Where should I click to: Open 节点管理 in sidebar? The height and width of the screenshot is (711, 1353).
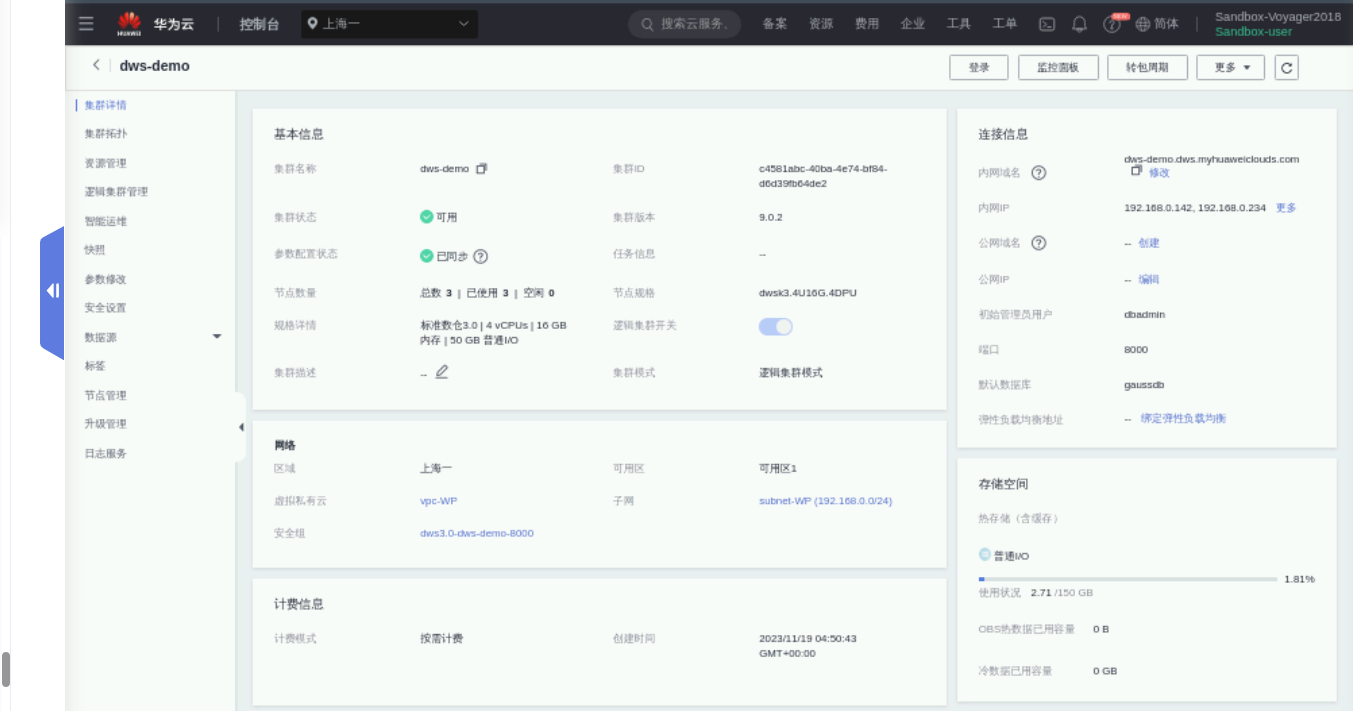[x=105, y=395]
